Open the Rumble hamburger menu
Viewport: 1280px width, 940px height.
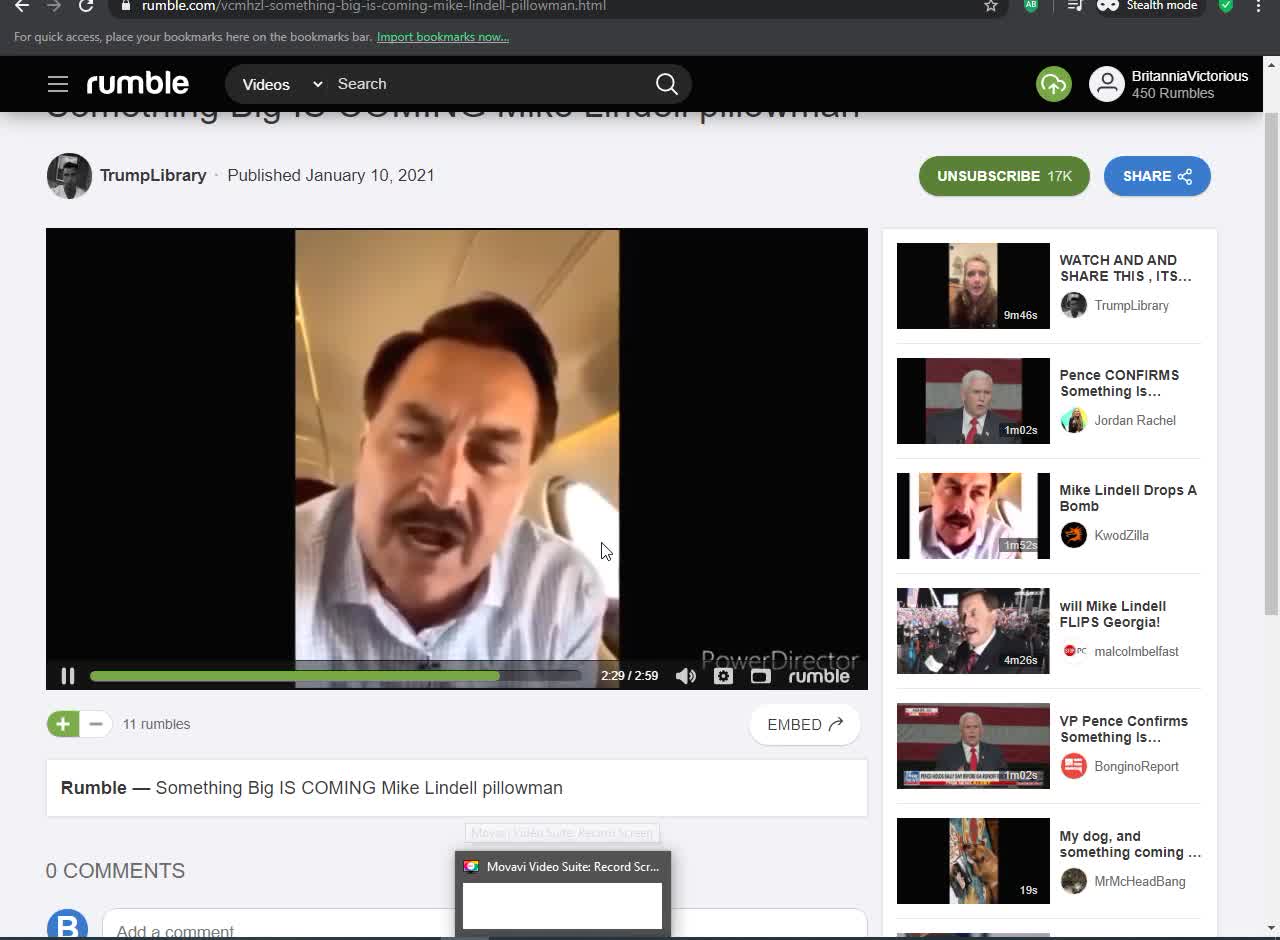pos(58,84)
